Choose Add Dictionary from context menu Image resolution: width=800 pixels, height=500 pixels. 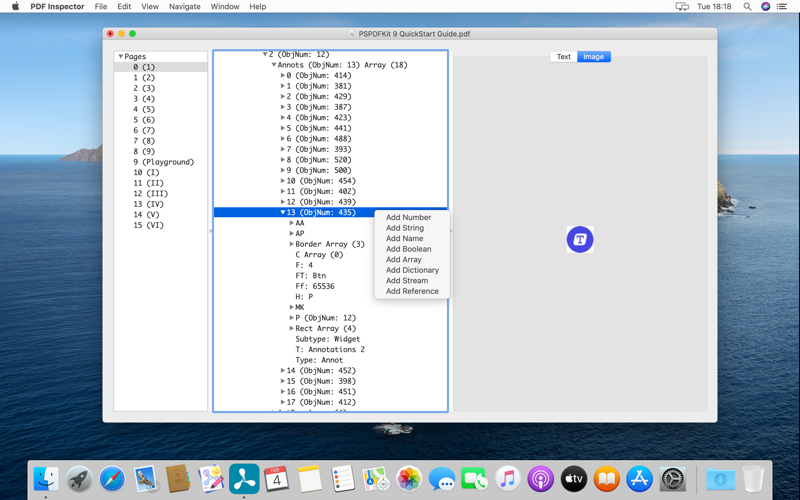[412, 270]
